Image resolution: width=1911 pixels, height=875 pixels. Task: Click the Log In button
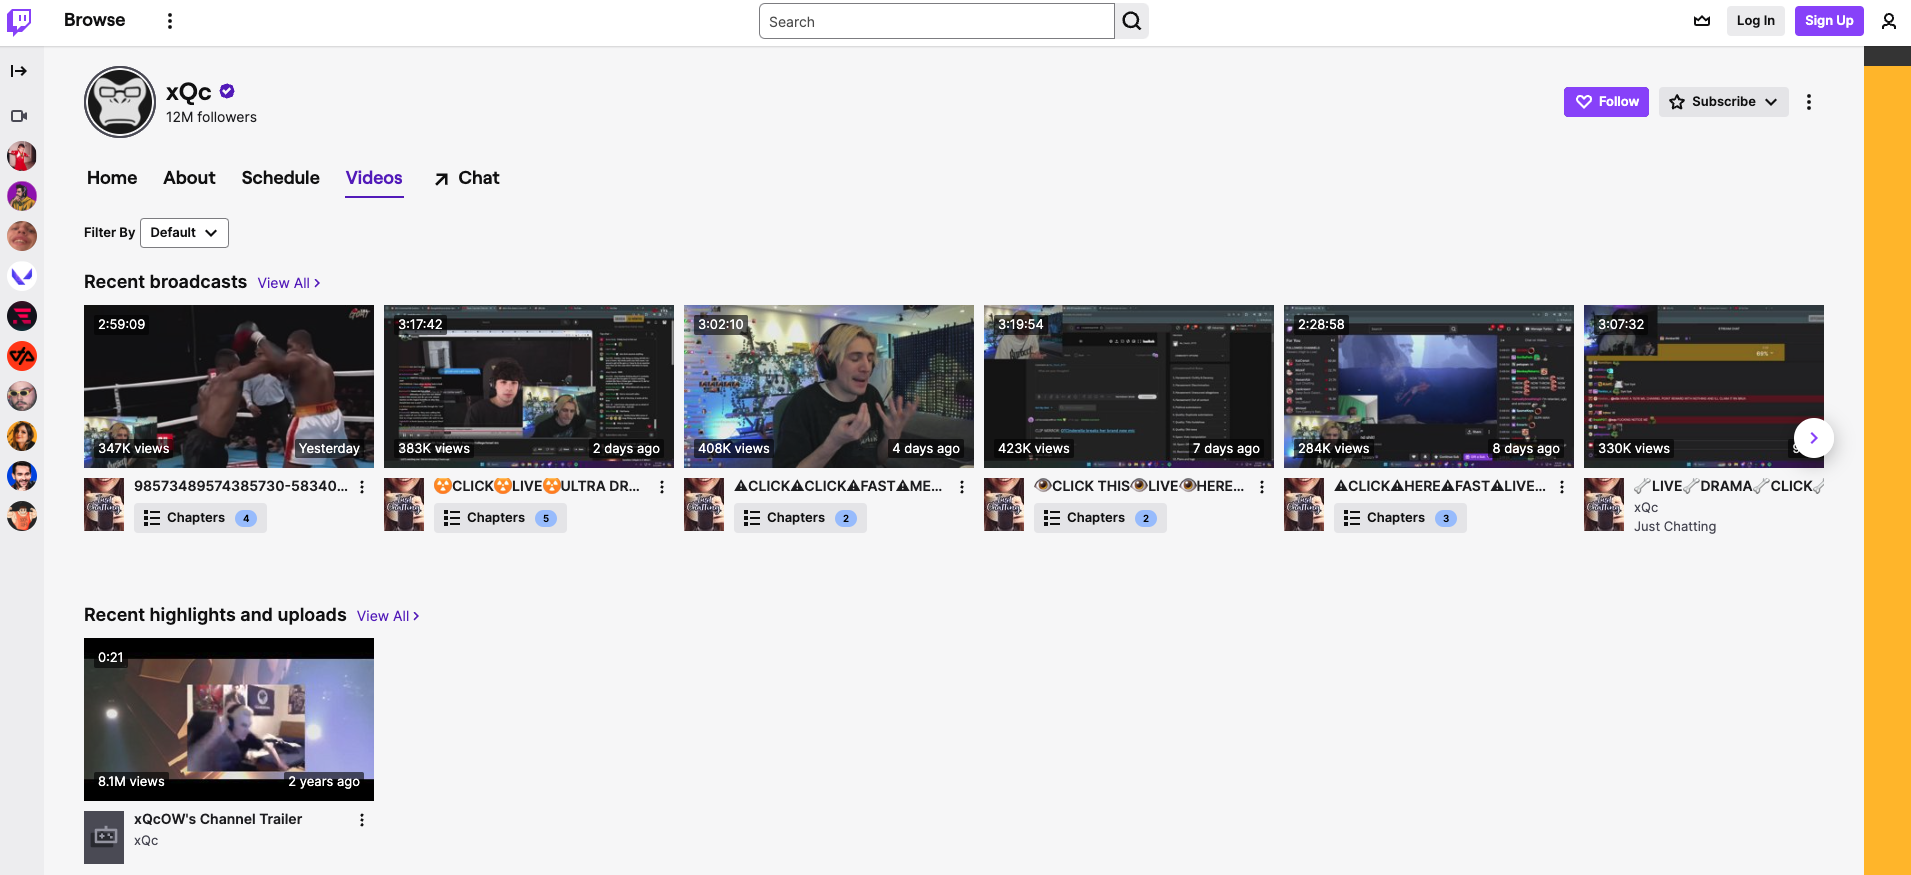1755,21
